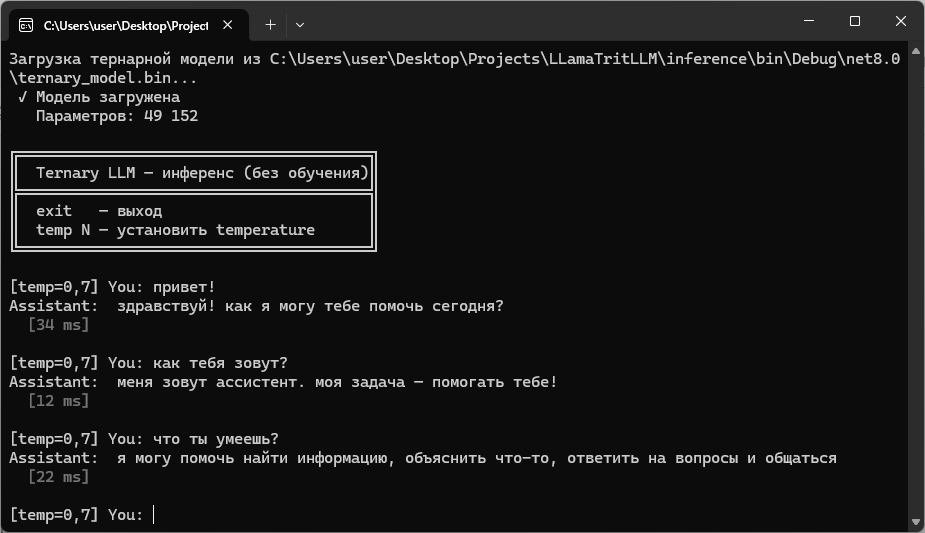The height and width of the screenshot is (533, 925).
Task: Click the vertical scrollbar track
Action: [x=916, y=287]
